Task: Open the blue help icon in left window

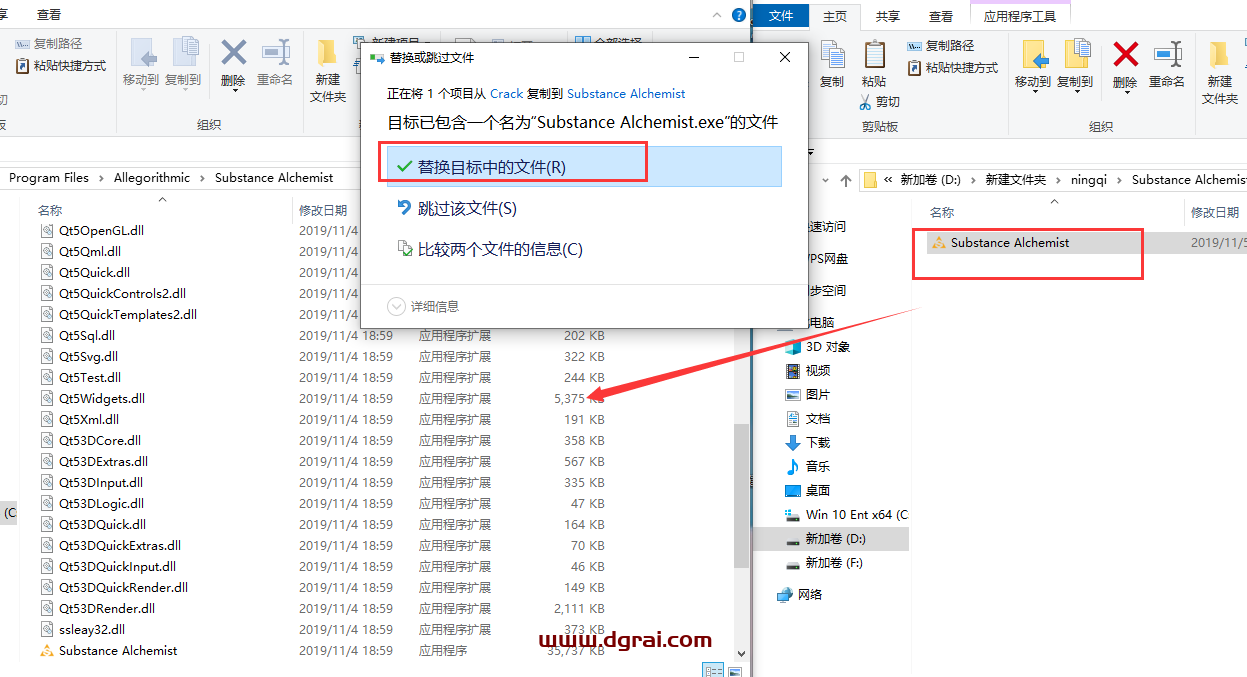Action: [739, 14]
